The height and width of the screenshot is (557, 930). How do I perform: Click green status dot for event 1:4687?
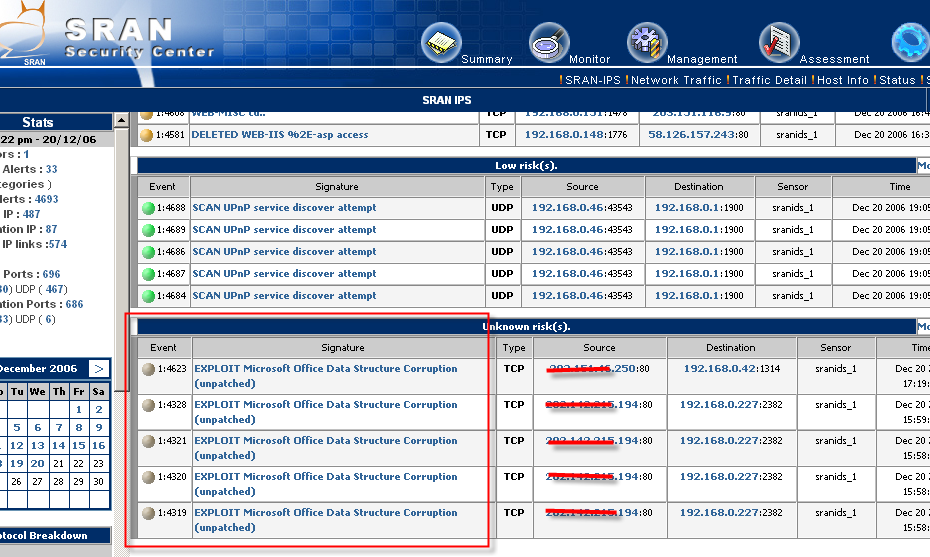[148, 274]
